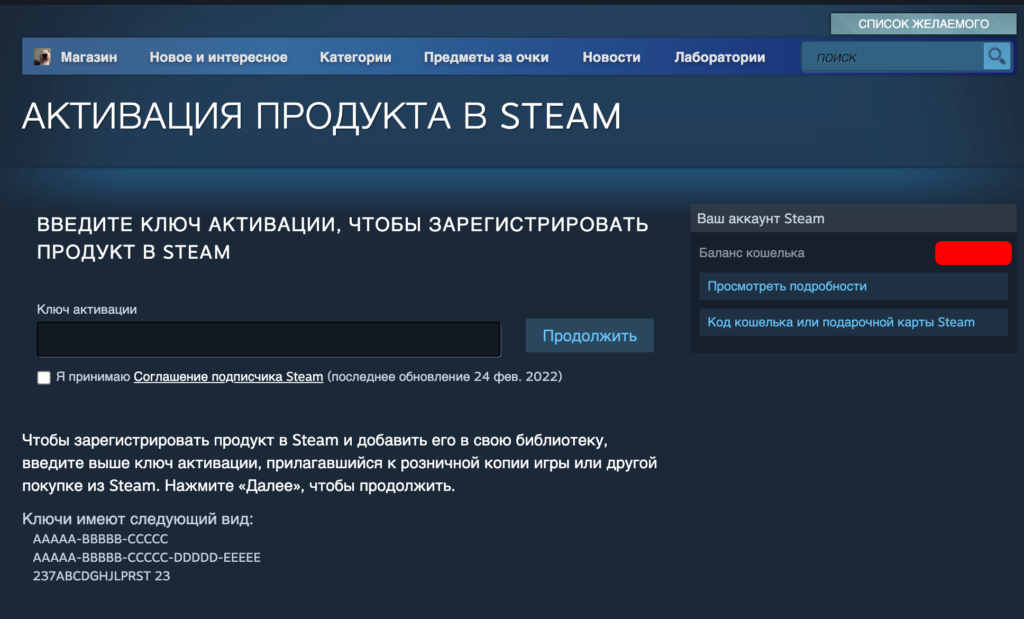Focus the store search field
The width and height of the screenshot is (1024, 619).
pos(892,57)
